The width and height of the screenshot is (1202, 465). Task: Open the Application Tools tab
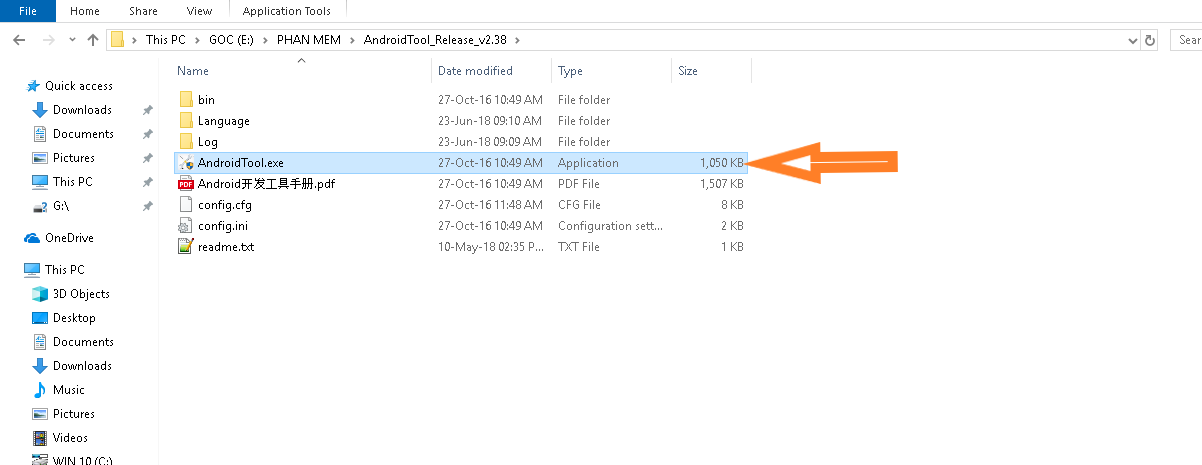[286, 11]
